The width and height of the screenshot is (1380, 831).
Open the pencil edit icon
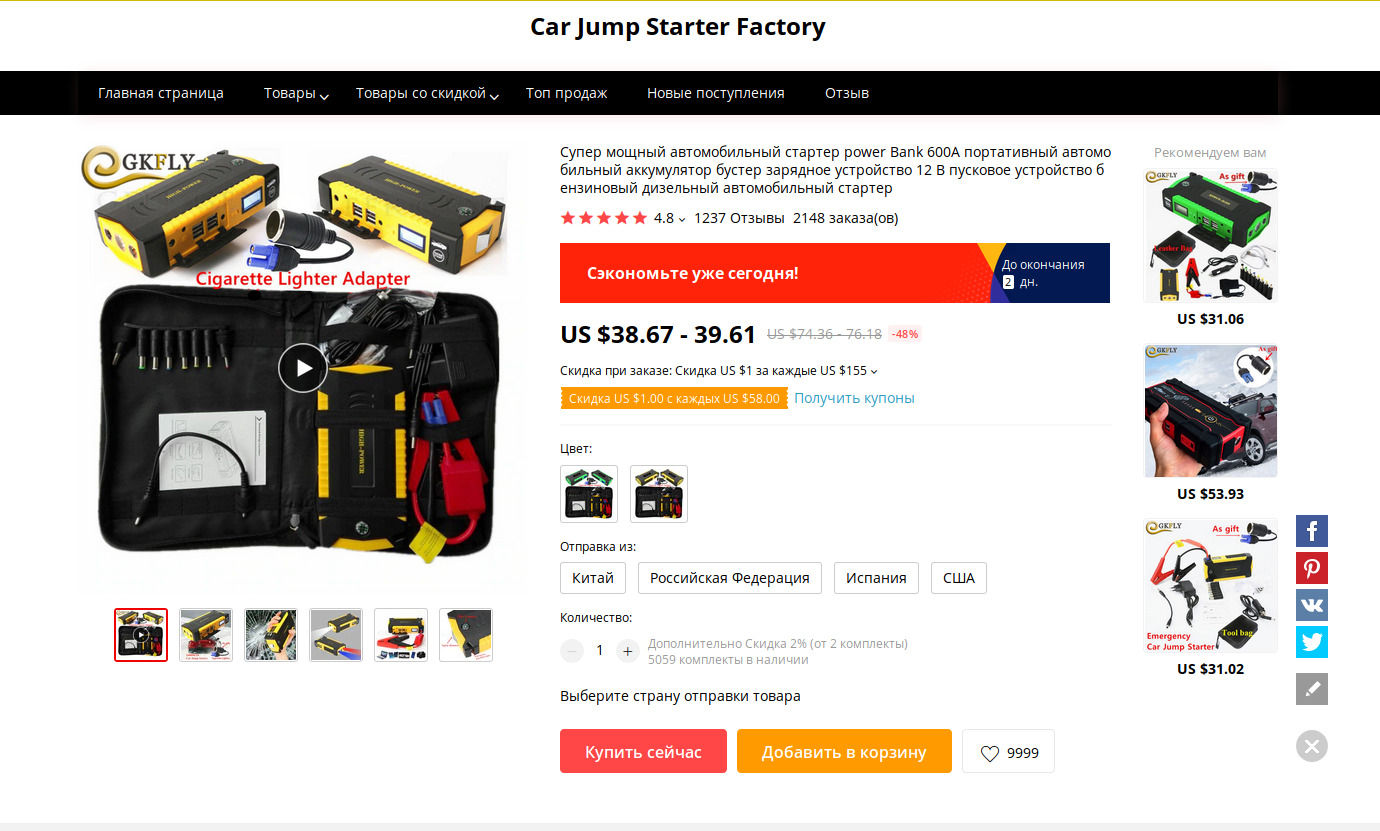point(1312,689)
